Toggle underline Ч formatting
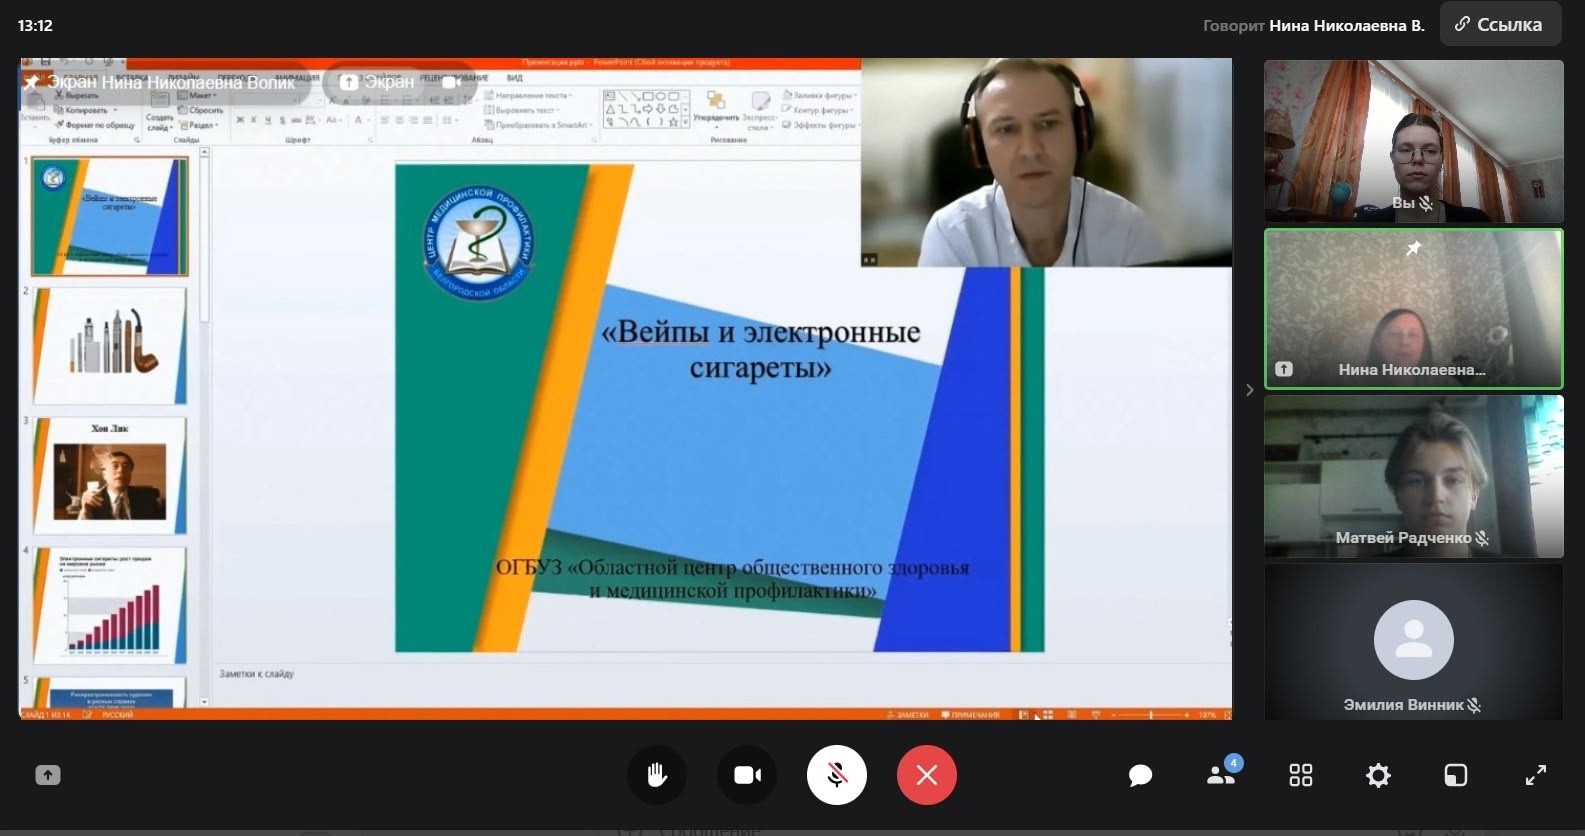This screenshot has height=836, width=1585. (x=267, y=120)
